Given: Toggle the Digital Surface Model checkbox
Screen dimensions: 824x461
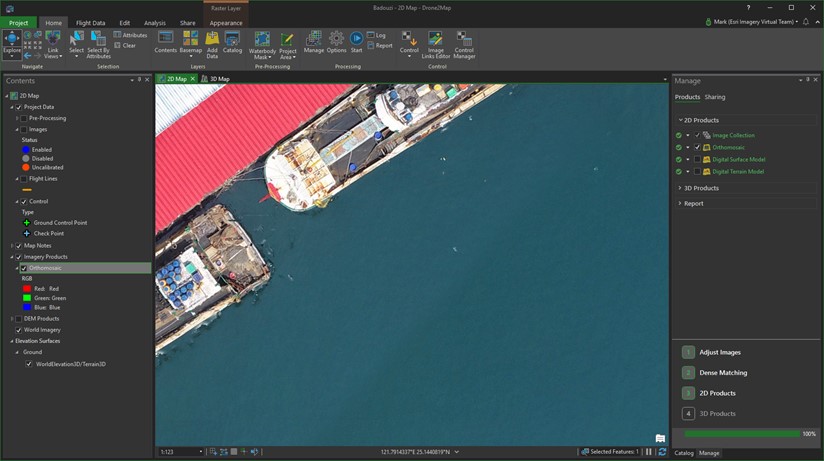Looking at the screenshot, I should coord(697,159).
